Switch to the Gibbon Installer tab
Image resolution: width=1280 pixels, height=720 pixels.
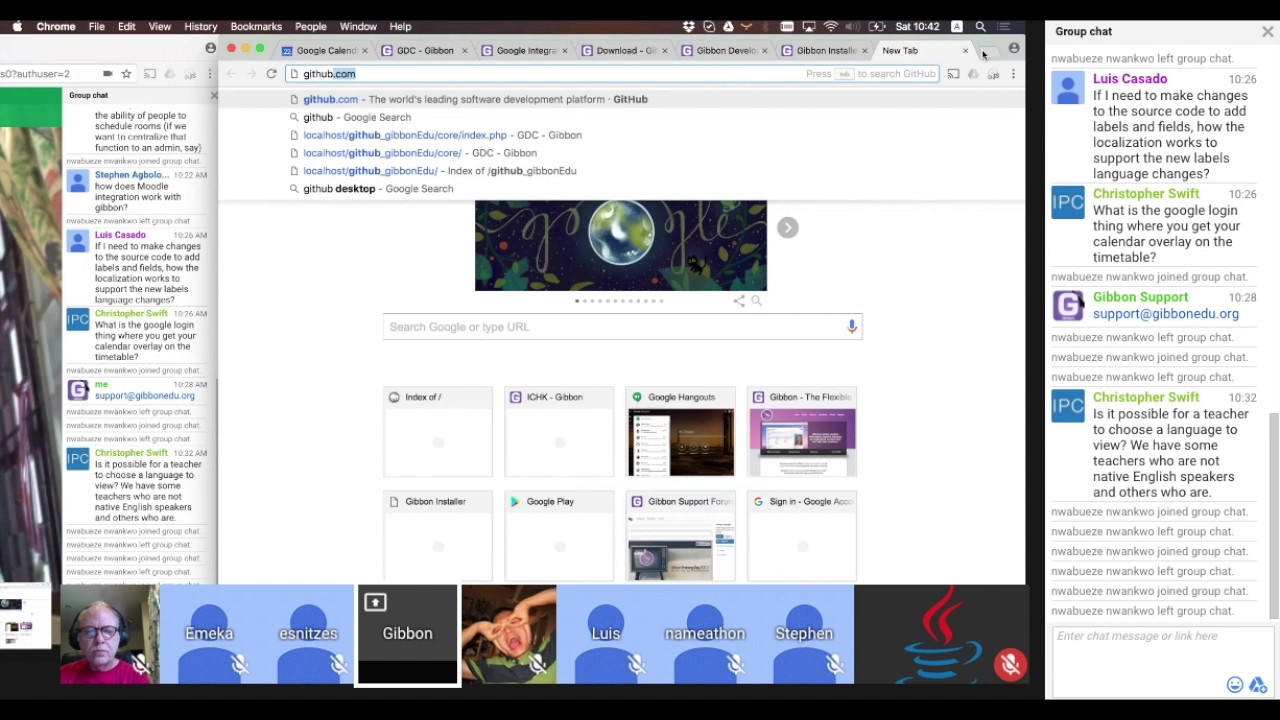coord(825,51)
